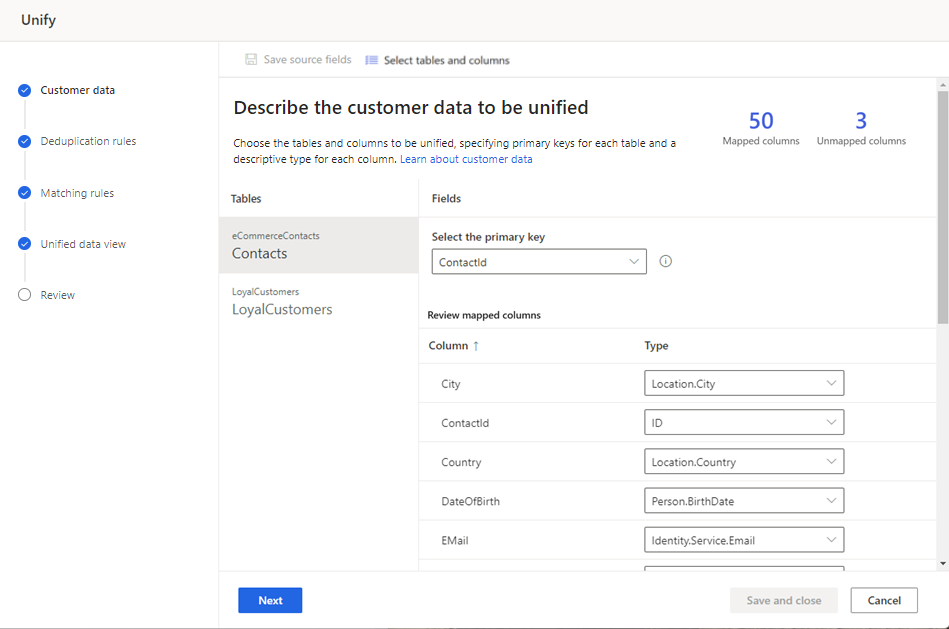Expand the Location.City type dropdown

tap(744, 383)
